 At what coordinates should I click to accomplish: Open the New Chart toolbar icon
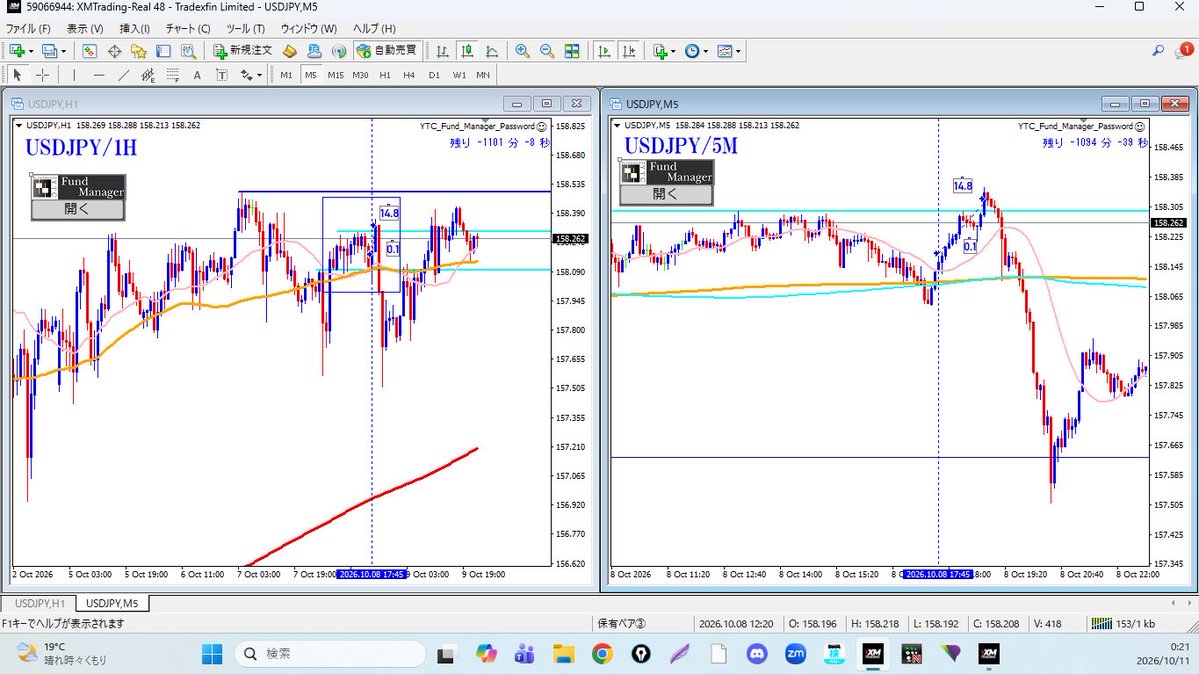click(17, 51)
